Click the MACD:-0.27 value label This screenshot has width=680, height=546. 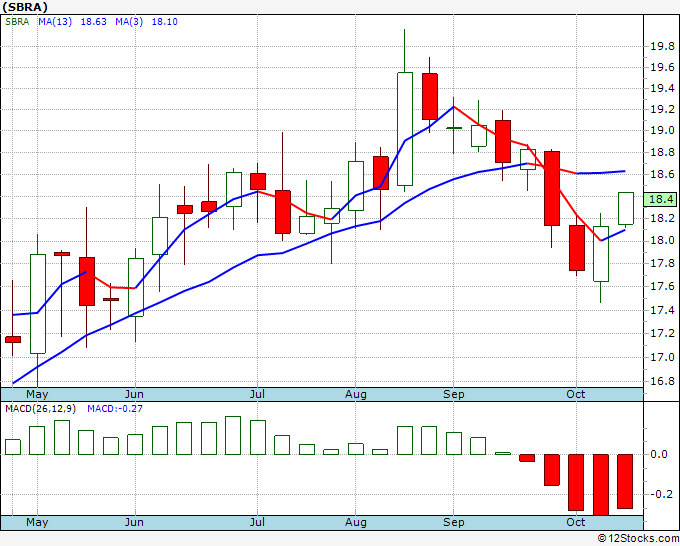(115, 409)
